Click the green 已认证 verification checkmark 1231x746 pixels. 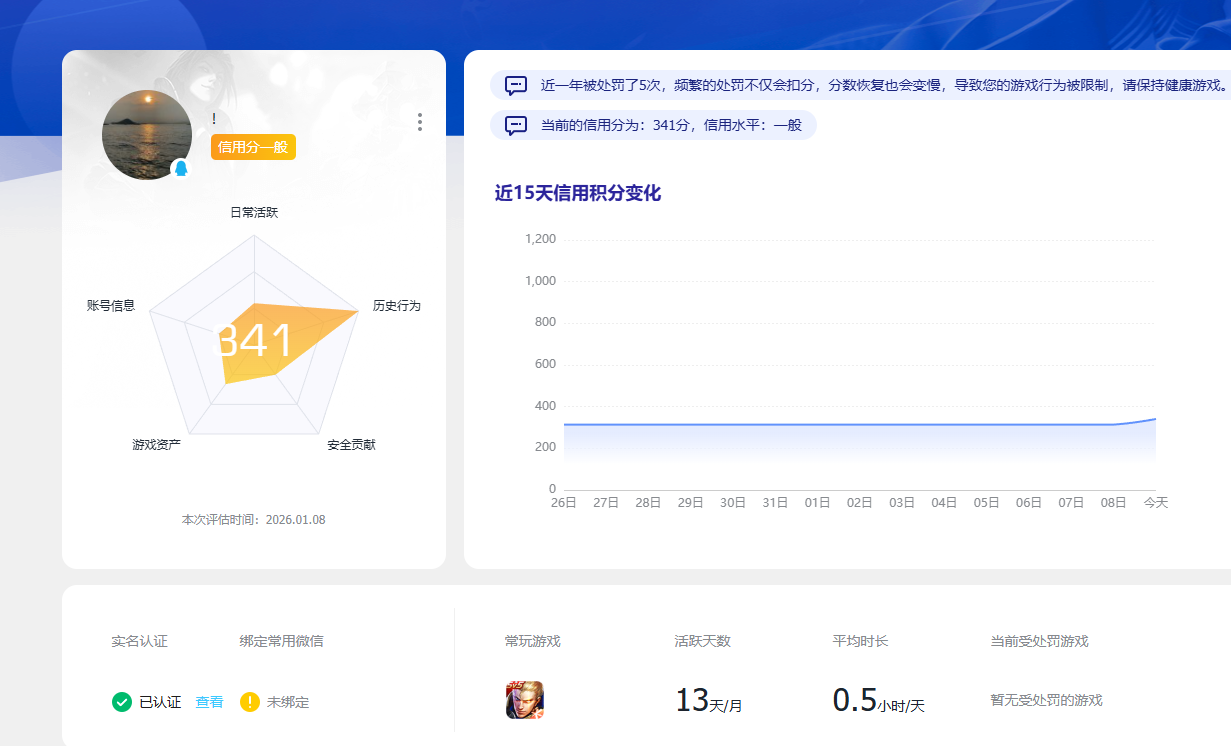pyautogui.click(x=122, y=702)
